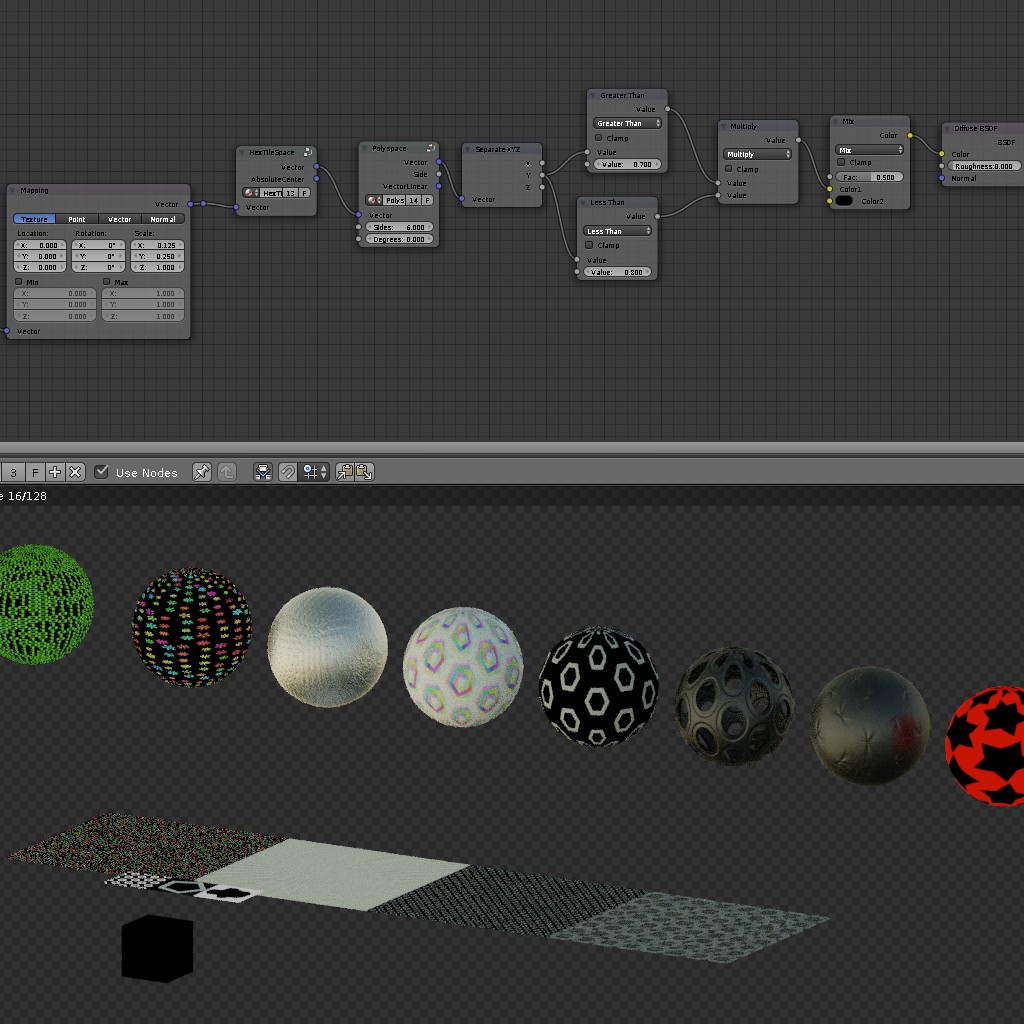The height and width of the screenshot is (1024, 1024).
Task: Open the Less Than operation dropdown
Action: [x=617, y=230]
